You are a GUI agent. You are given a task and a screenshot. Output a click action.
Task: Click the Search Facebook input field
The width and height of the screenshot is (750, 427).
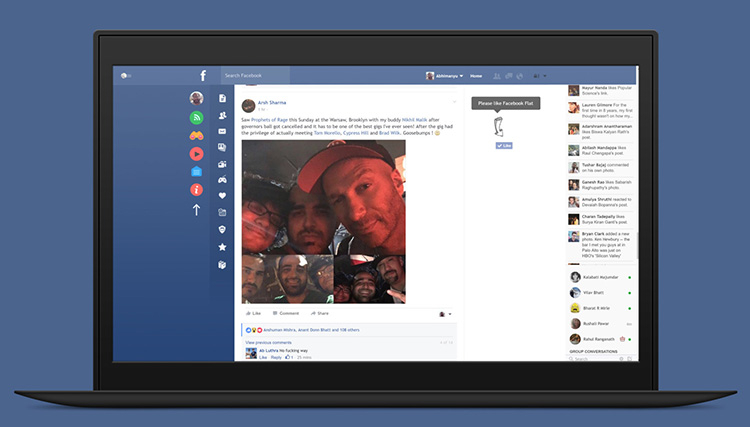pyautogui.click(x=254, y=75)
